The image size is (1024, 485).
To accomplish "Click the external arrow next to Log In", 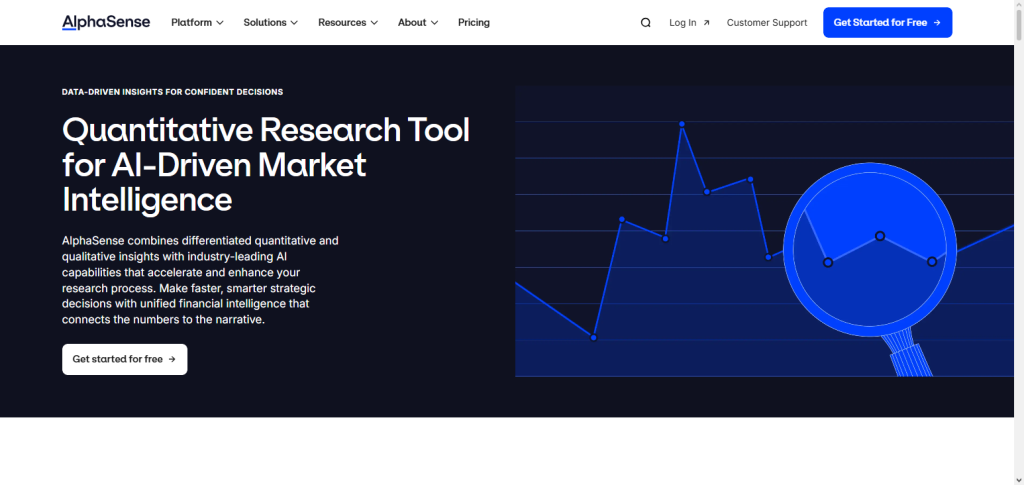I will click(x=706, y=23).
